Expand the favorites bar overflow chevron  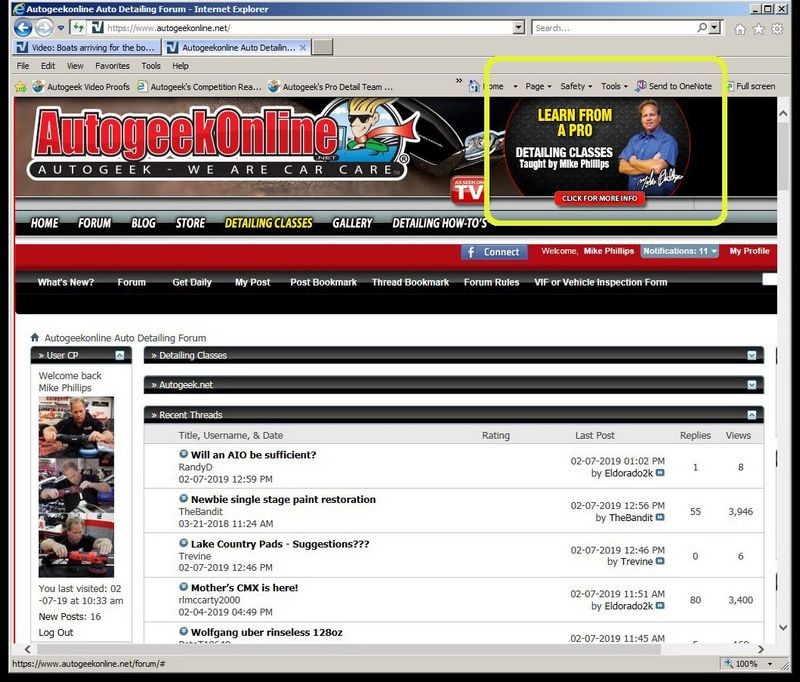point(459,81)
